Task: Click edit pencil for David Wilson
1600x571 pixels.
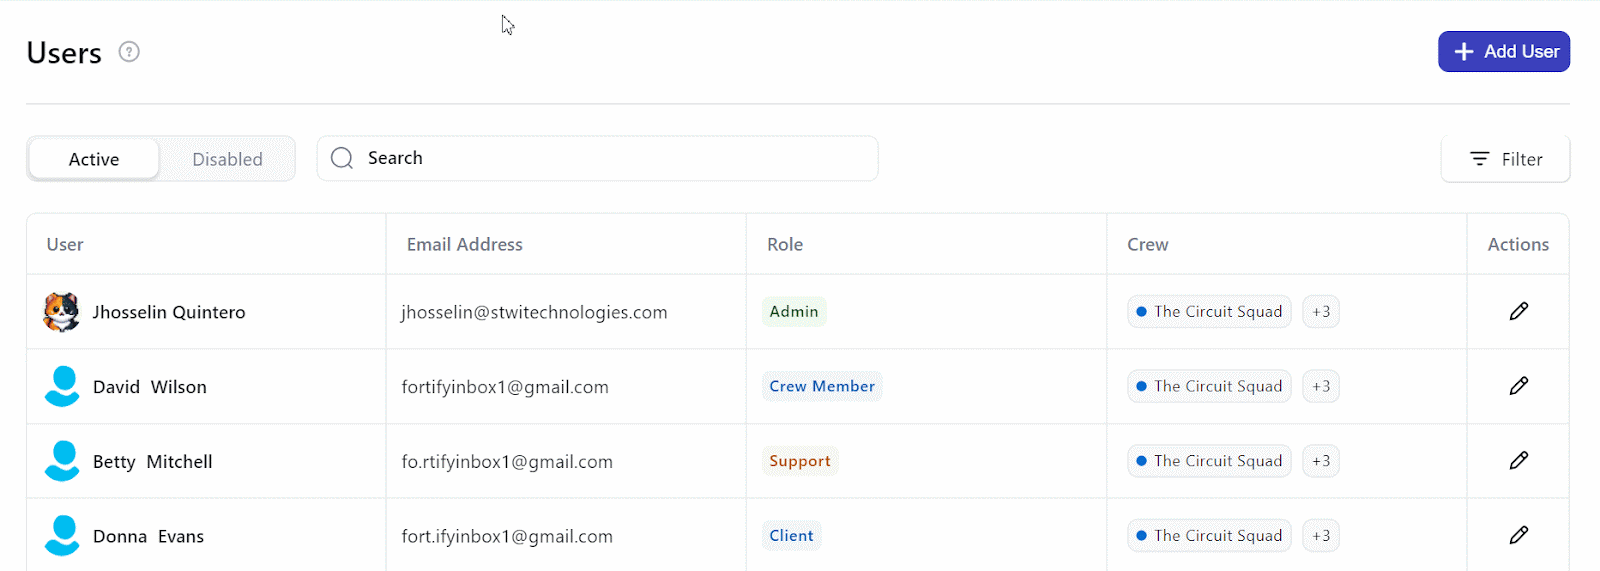Action: click(x=1518, y=386)
